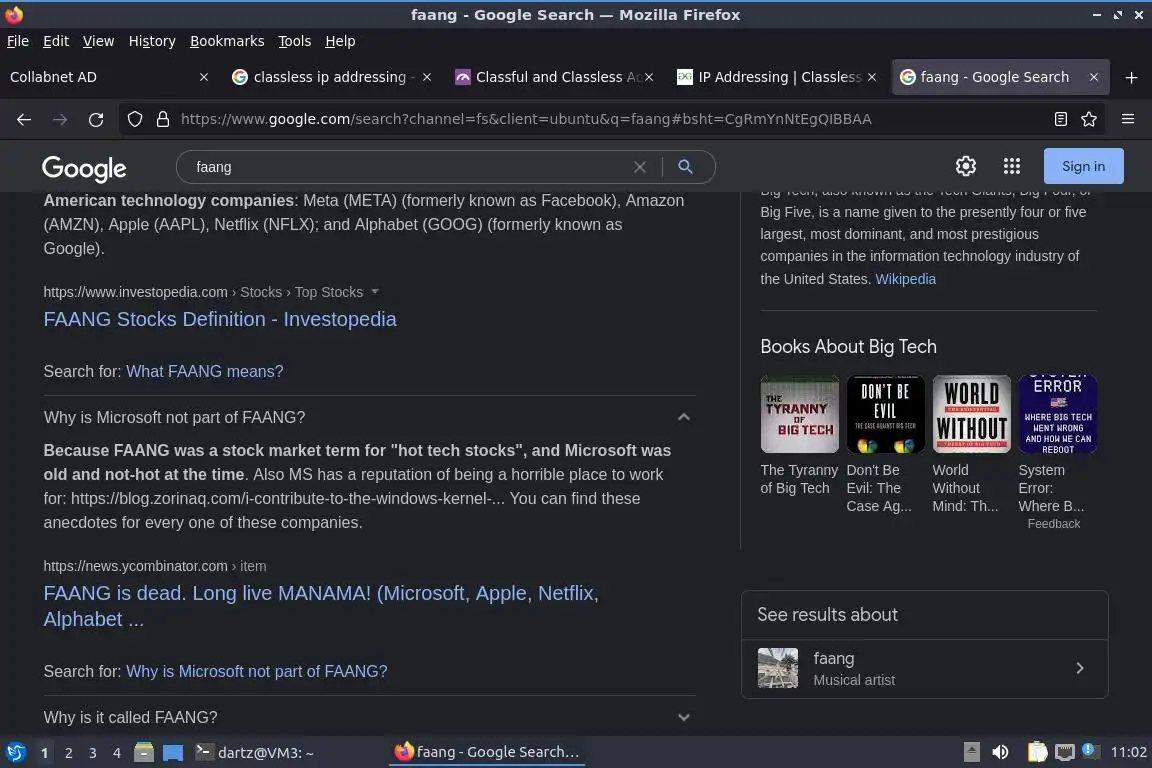The height and width of the screenshot is (768, 1152).
Task: Open the Help menu
Action: click(340, 41)
